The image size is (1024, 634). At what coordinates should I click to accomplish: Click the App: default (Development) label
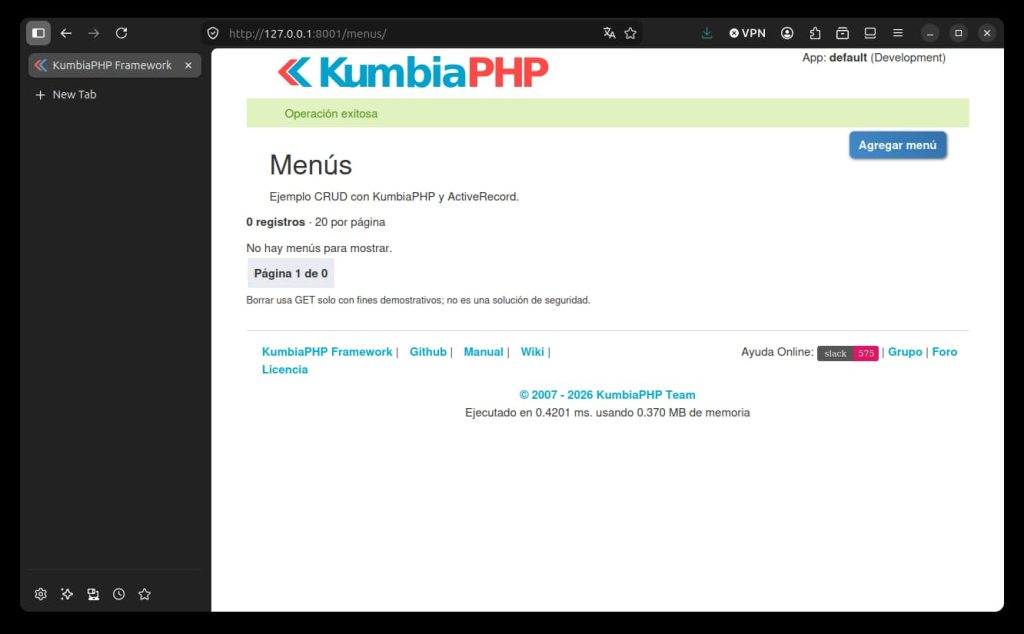pyautogui.click(x=874, y=57)
